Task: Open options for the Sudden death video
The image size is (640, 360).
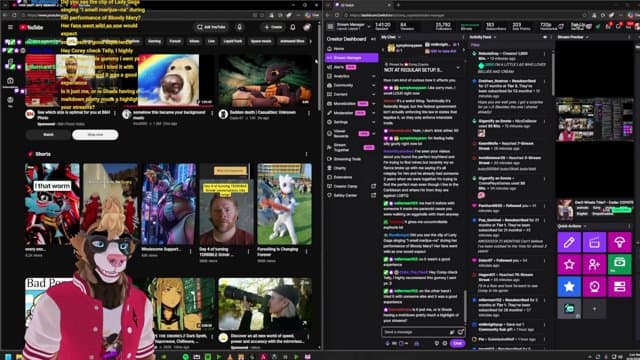Action: (x=309, y=113)
